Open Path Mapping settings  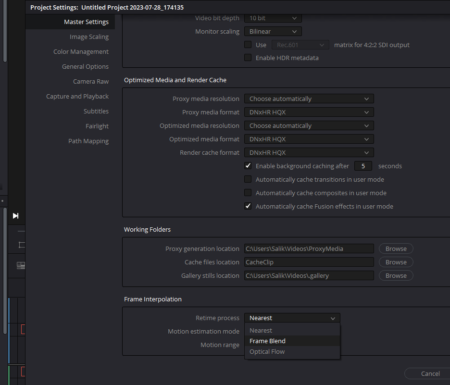(88, 141)
